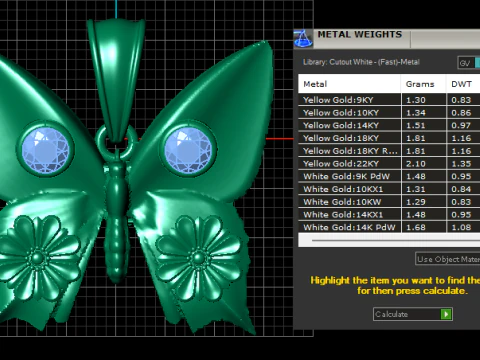Screen dimensions: 480x360
Task: Select the White Gold:14K PdW row
Action: click(x=389, y=227)
